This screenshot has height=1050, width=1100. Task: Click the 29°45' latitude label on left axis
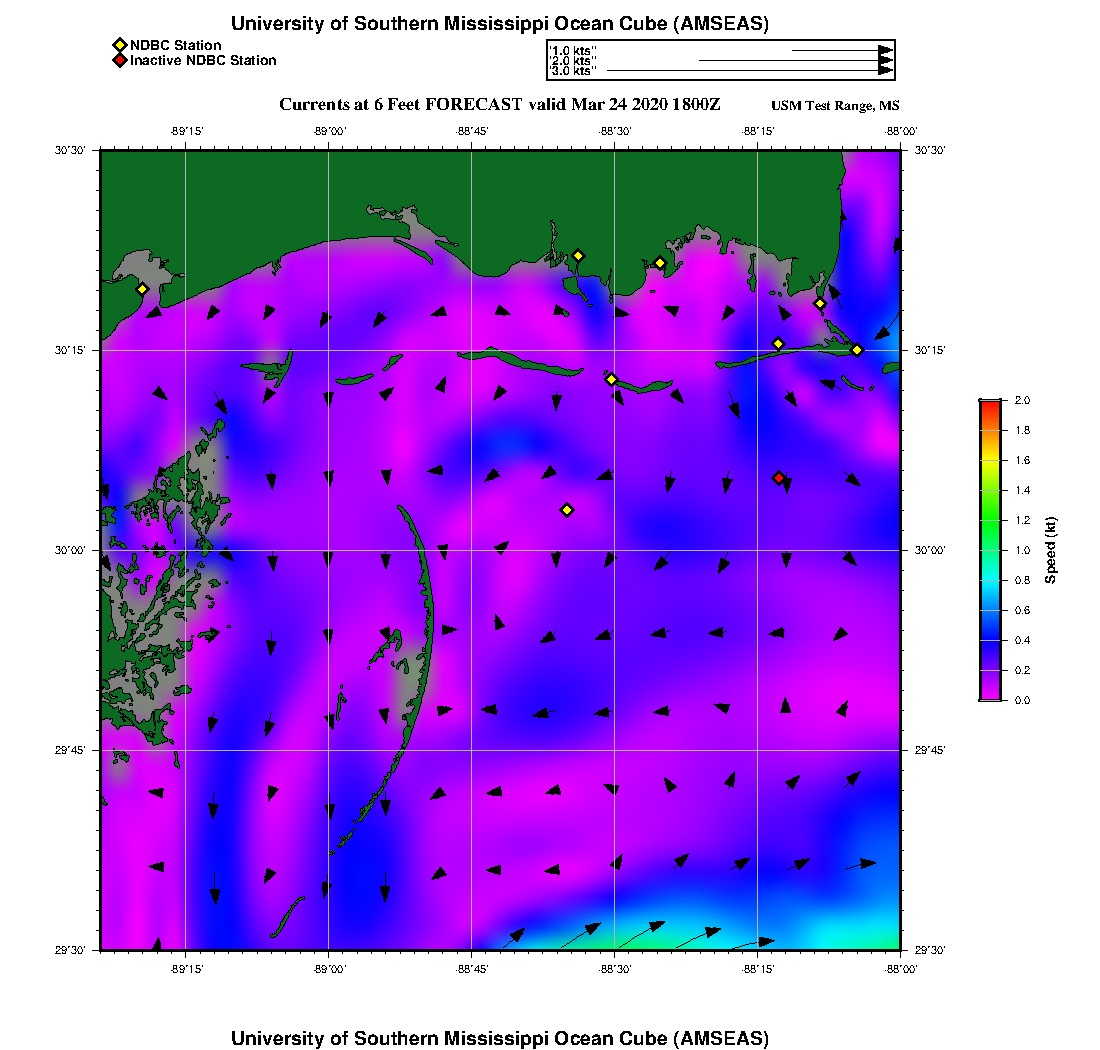click(76, 750)
